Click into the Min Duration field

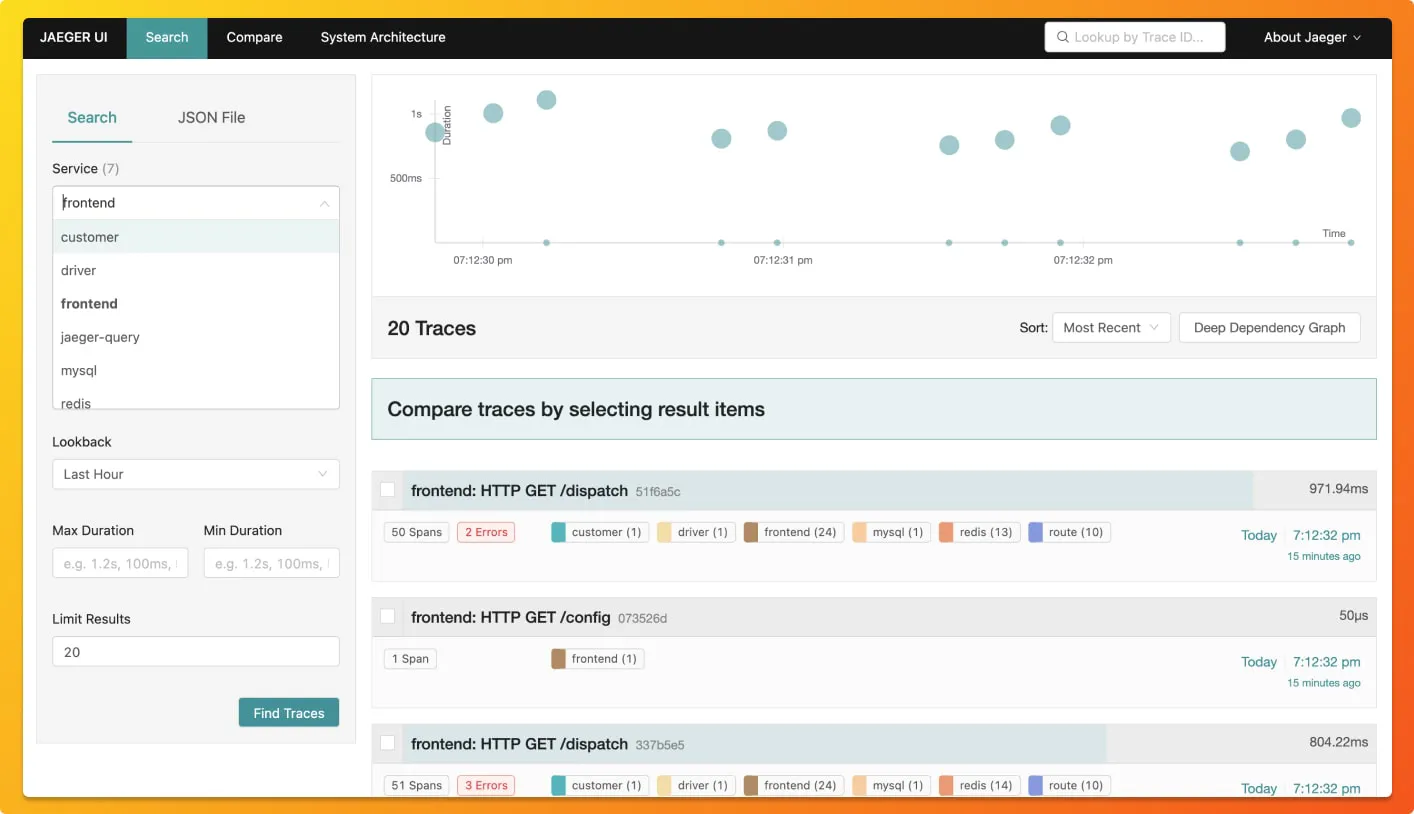pyautogui.click(x=271, y=563)
